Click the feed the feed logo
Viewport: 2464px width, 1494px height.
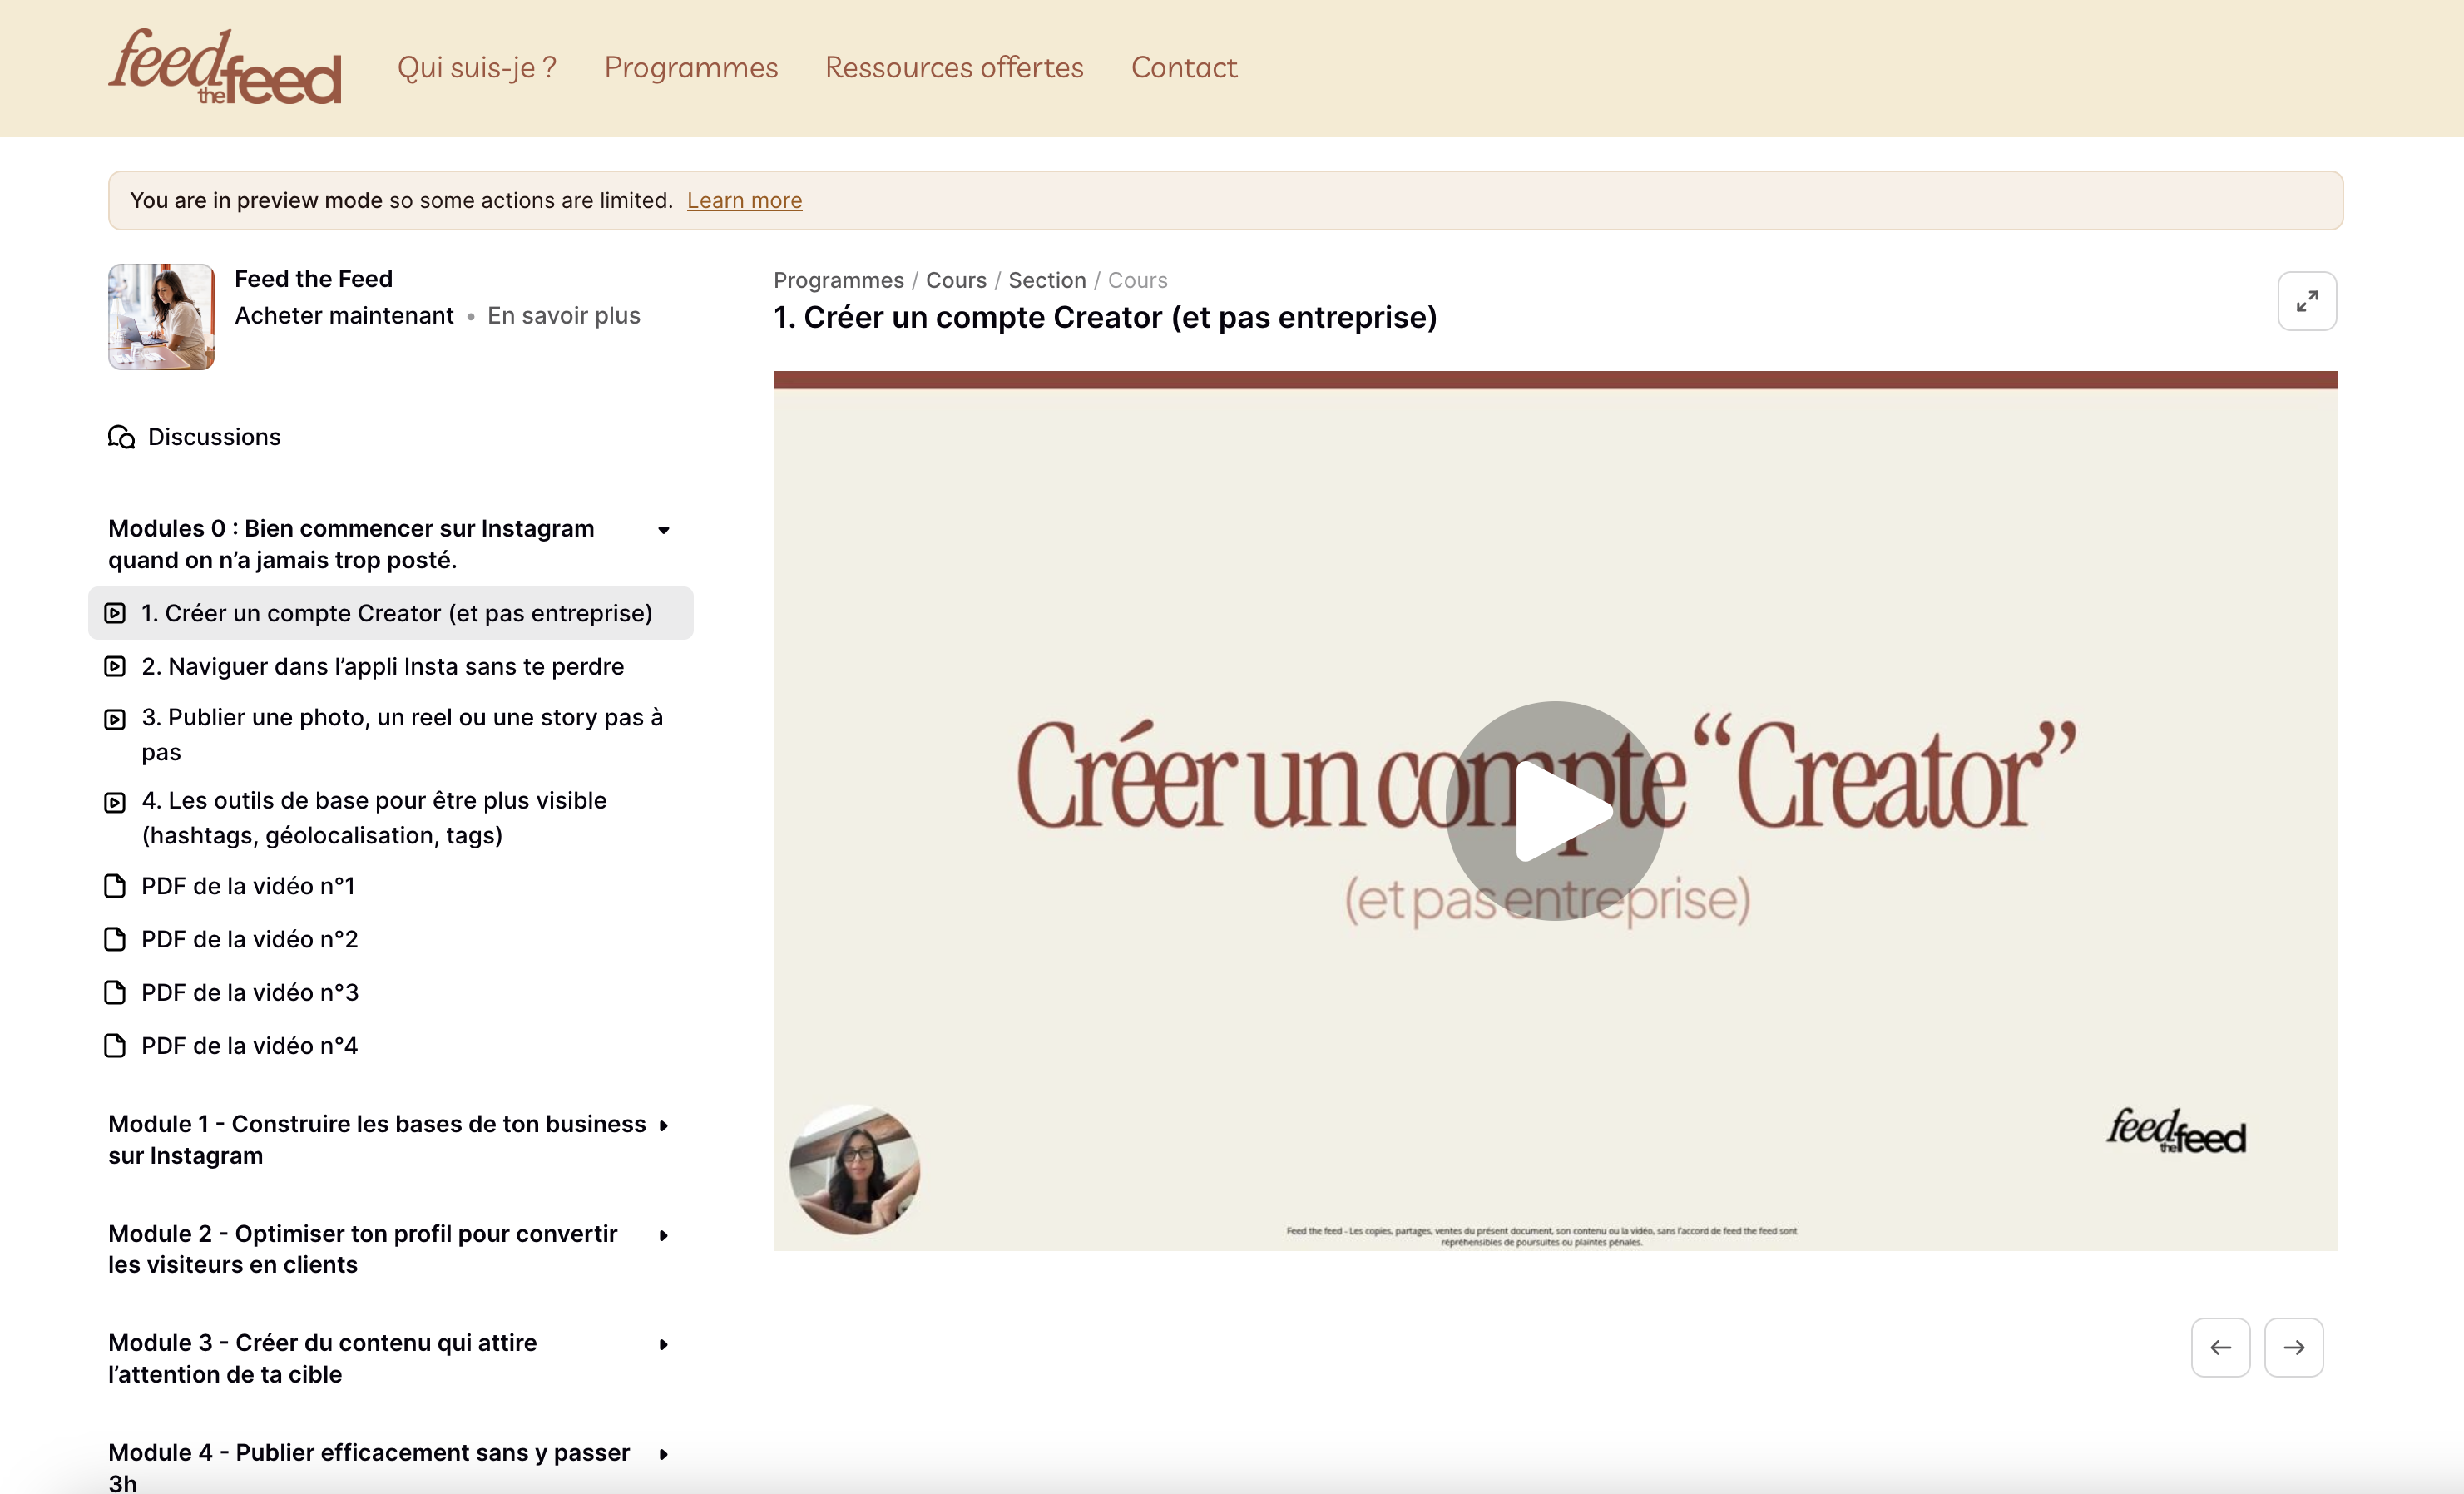[x=225, y=67]
